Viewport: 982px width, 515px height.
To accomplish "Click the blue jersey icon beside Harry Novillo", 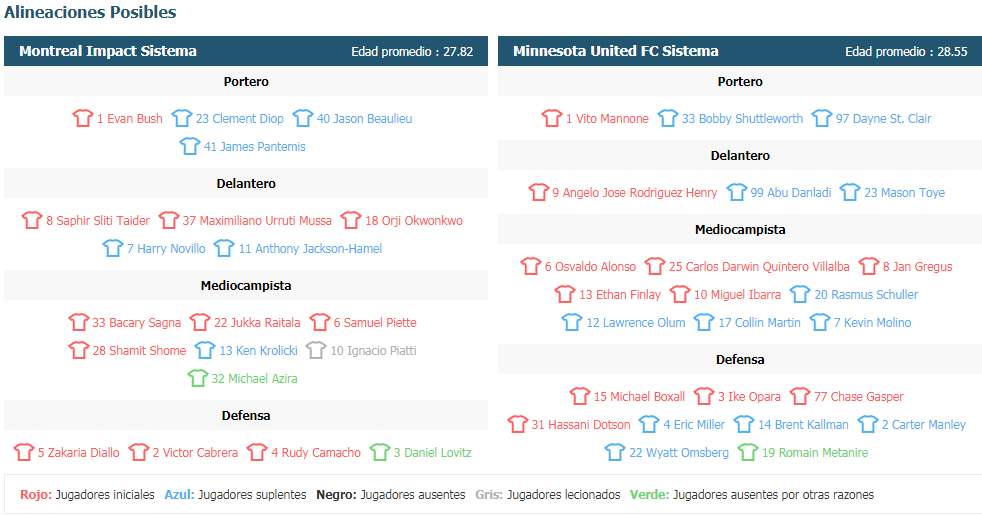I will (113, 248).
